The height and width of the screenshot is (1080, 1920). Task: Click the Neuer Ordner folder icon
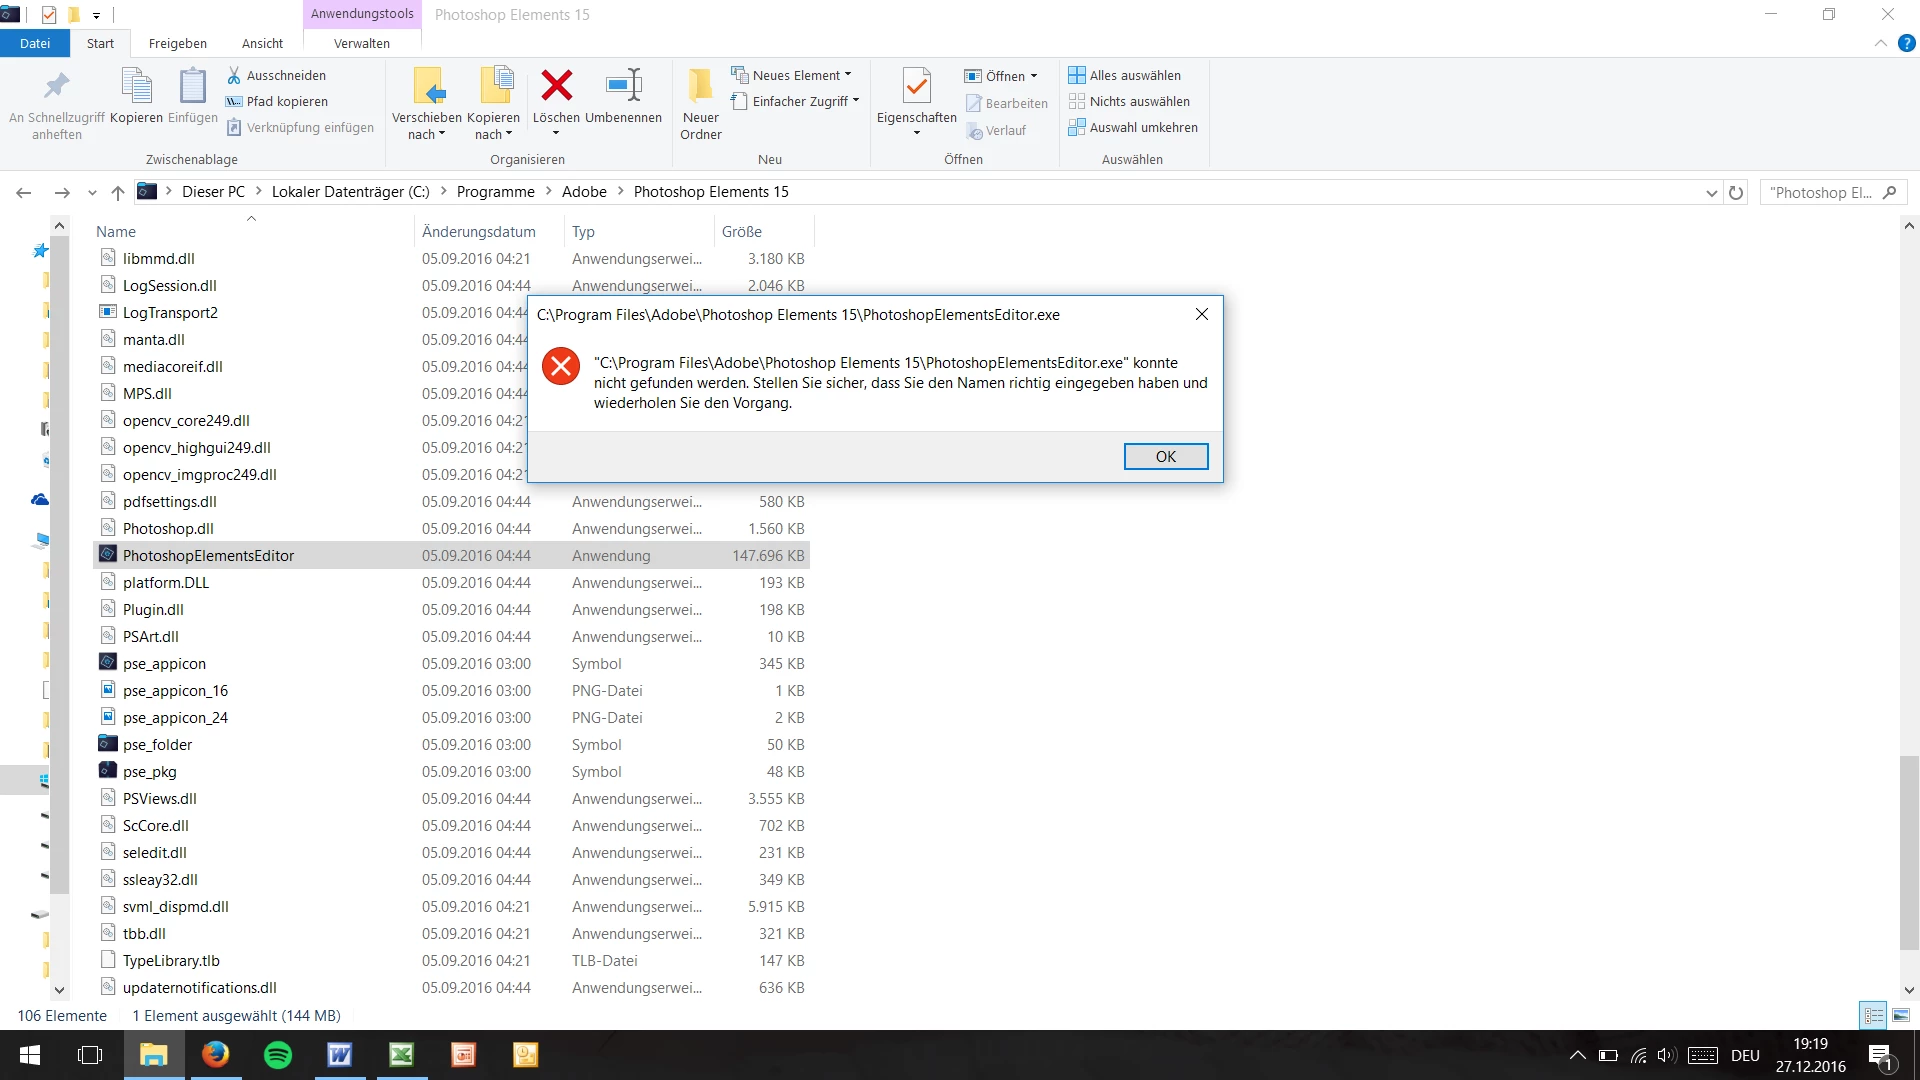[x=700, y=86]
